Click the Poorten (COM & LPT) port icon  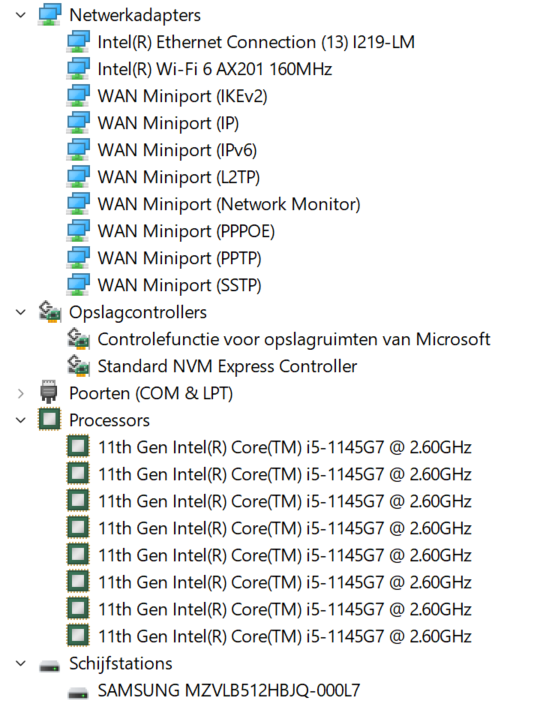point(49,392)
